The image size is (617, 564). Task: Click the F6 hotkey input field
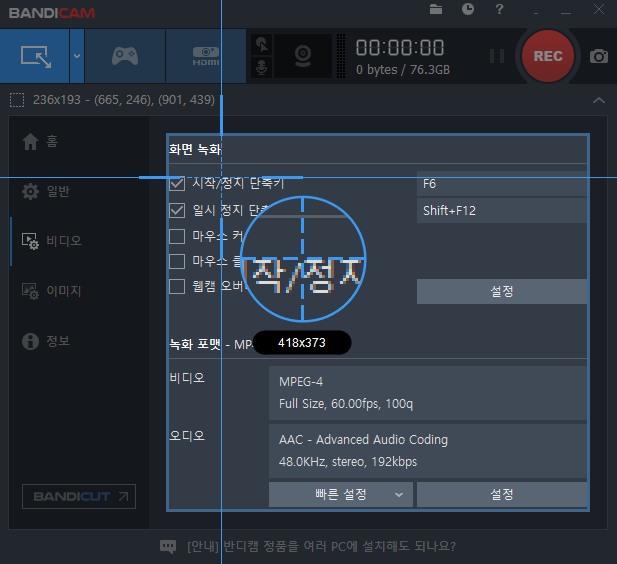(x=502, y=184)
